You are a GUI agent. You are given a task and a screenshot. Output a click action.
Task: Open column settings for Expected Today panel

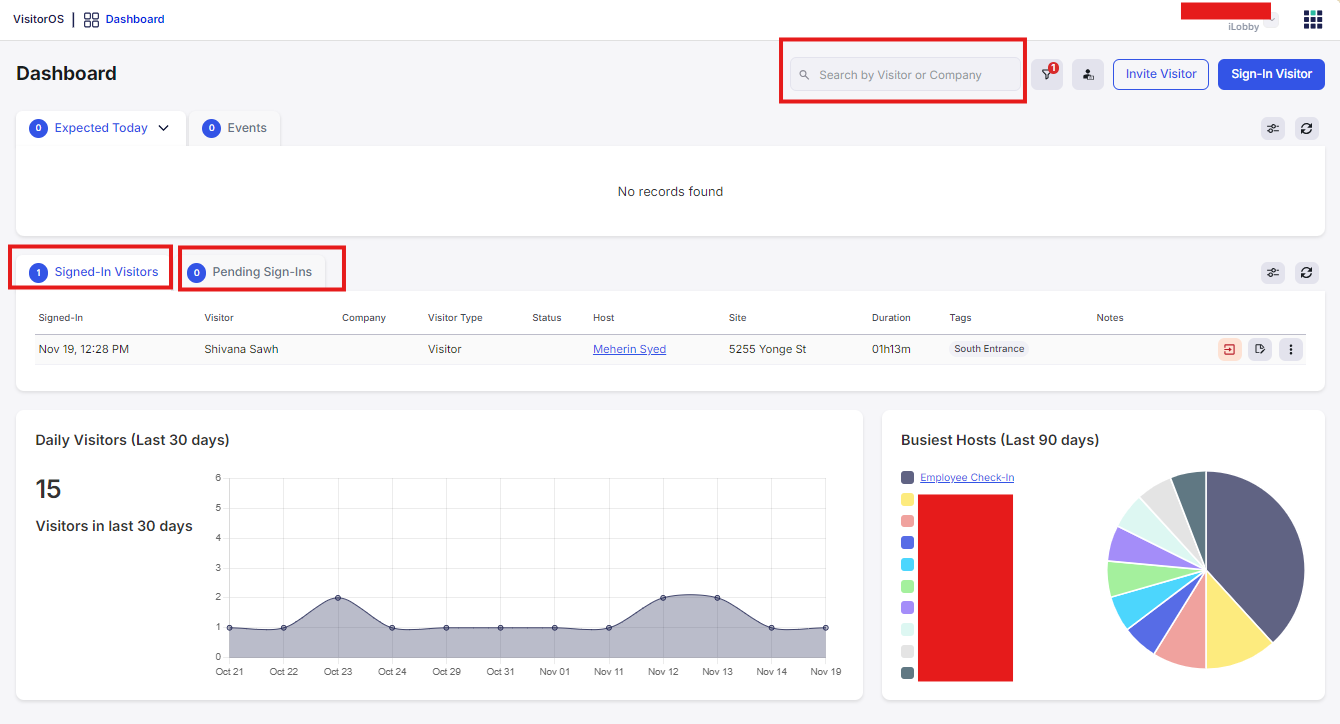pyautogui.click(x=1272, y=128)
